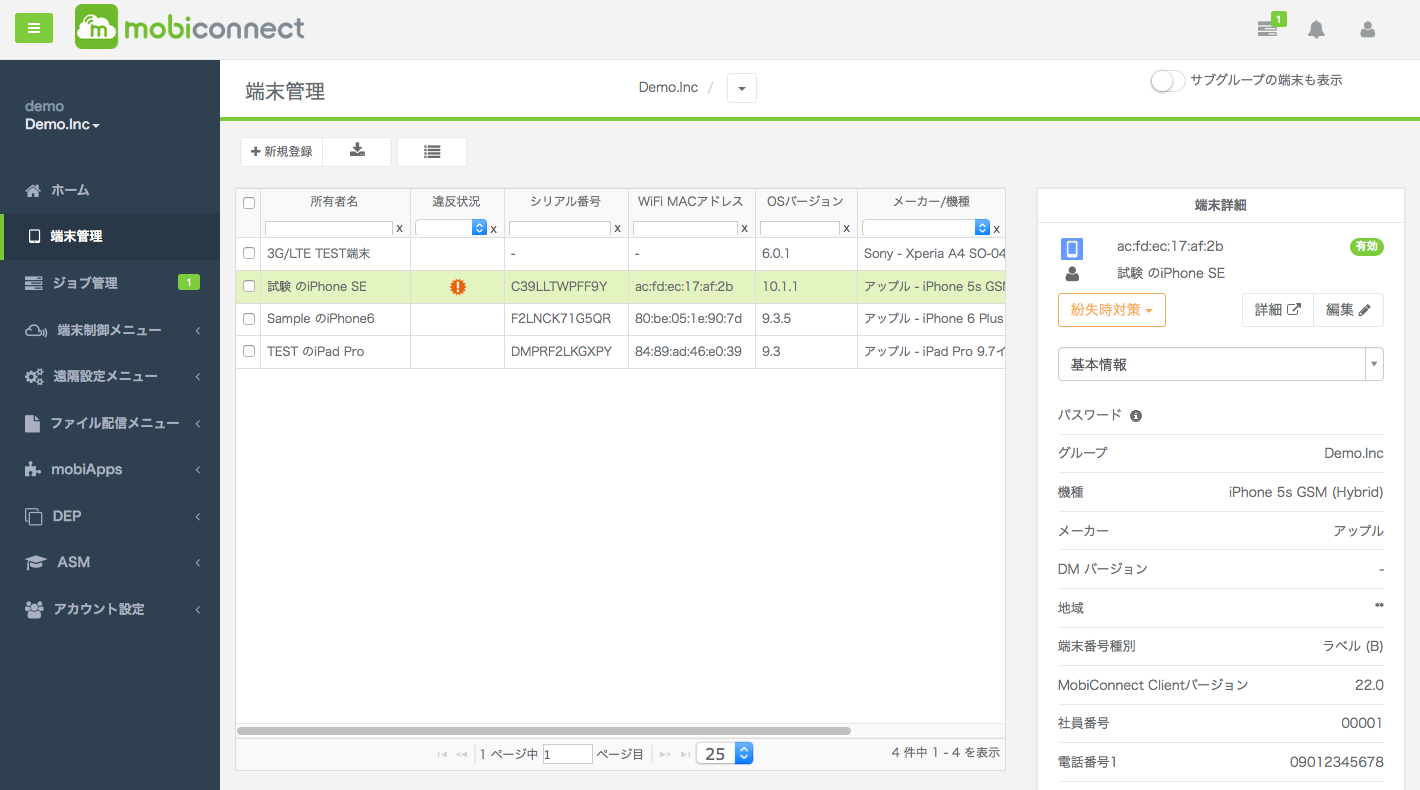
Task: Click Demo.Inc in the breadcrumb
Action: point(668,88)
